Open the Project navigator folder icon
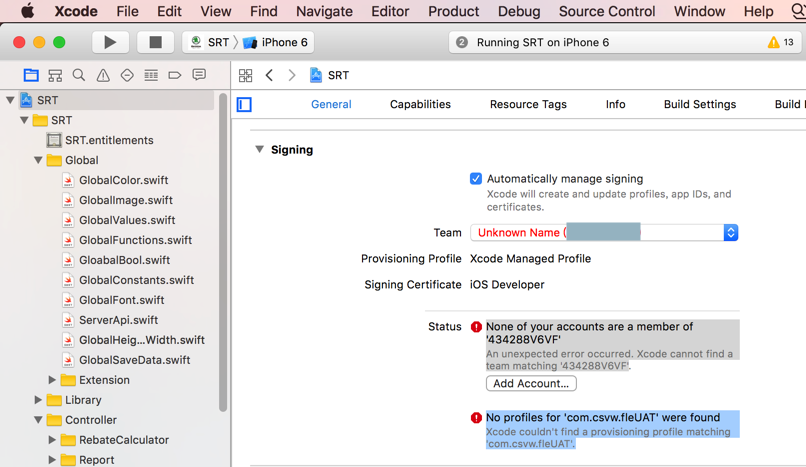Image resolution: width=806 pixels, height=467 pixels. coord(31,75)
